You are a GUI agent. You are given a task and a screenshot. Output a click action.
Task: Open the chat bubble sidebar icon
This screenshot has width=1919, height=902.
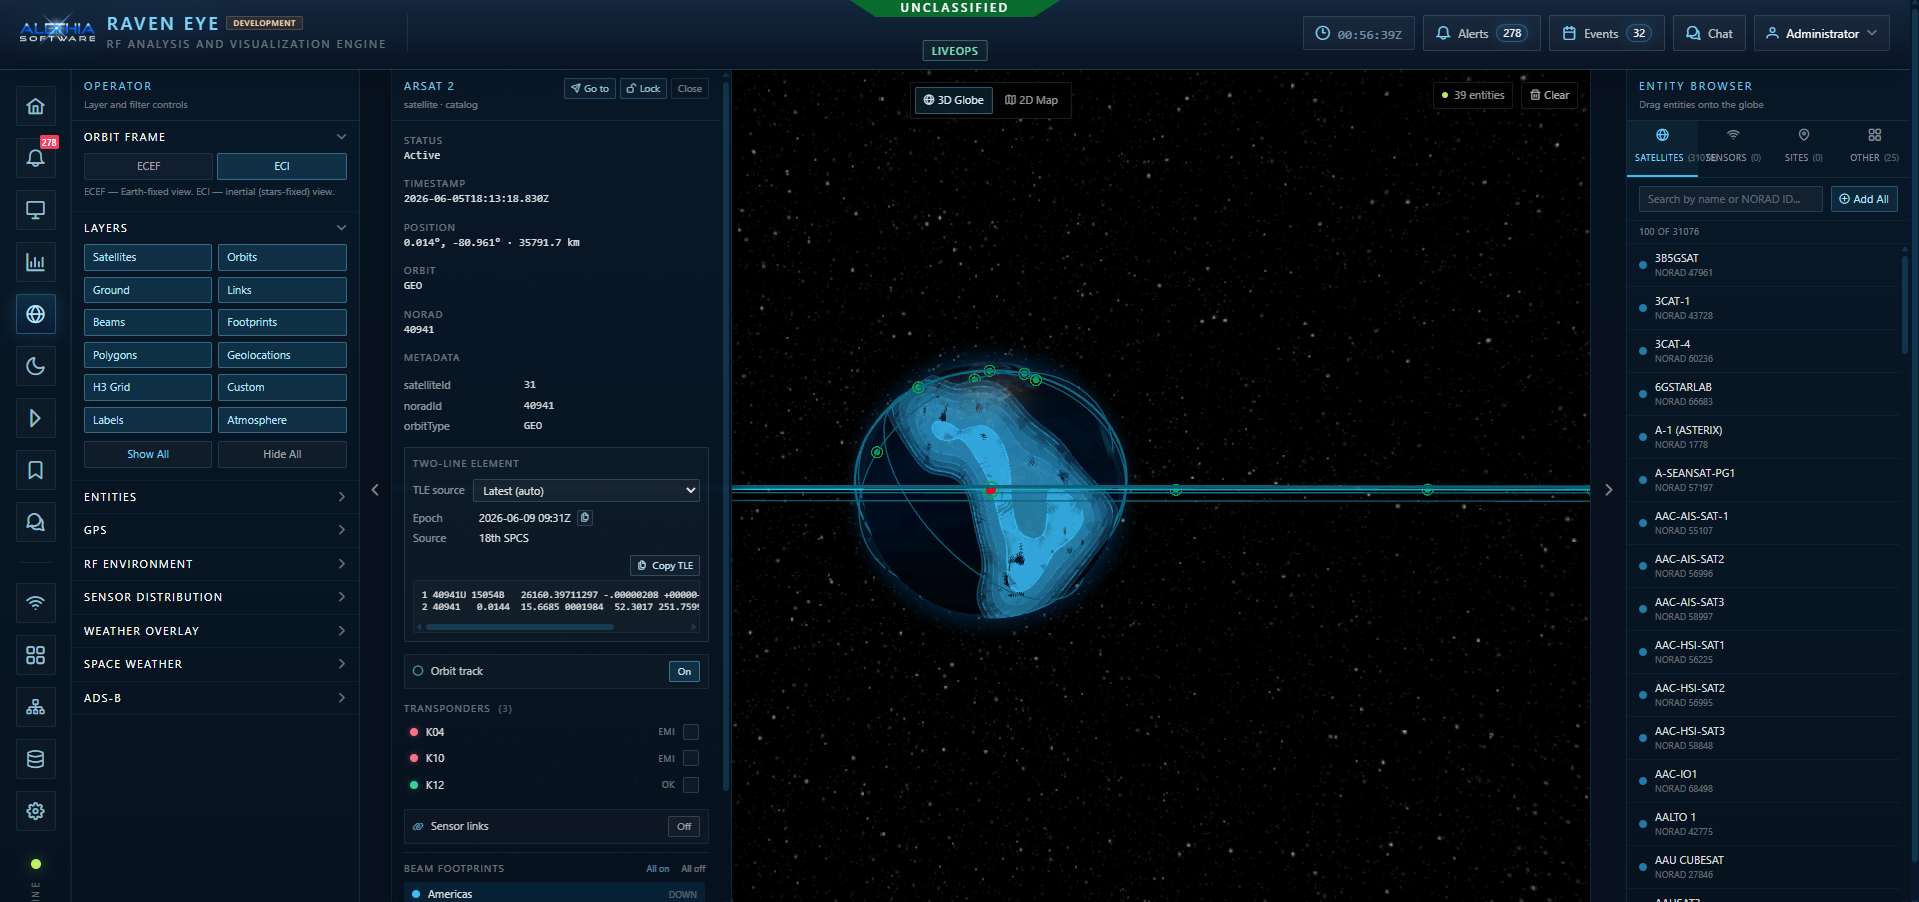click(x=35, y=522)
